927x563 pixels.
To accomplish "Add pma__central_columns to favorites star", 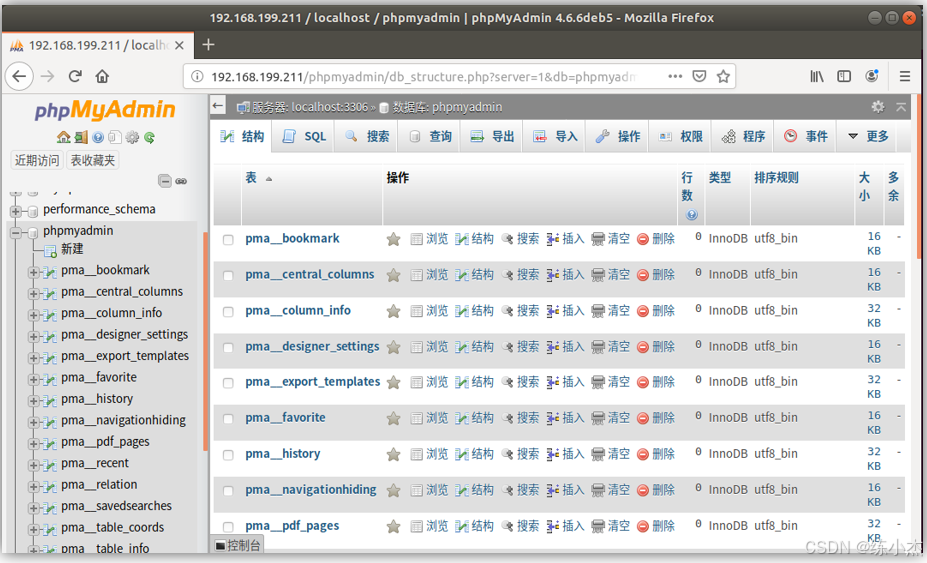I will coord(393,275).
